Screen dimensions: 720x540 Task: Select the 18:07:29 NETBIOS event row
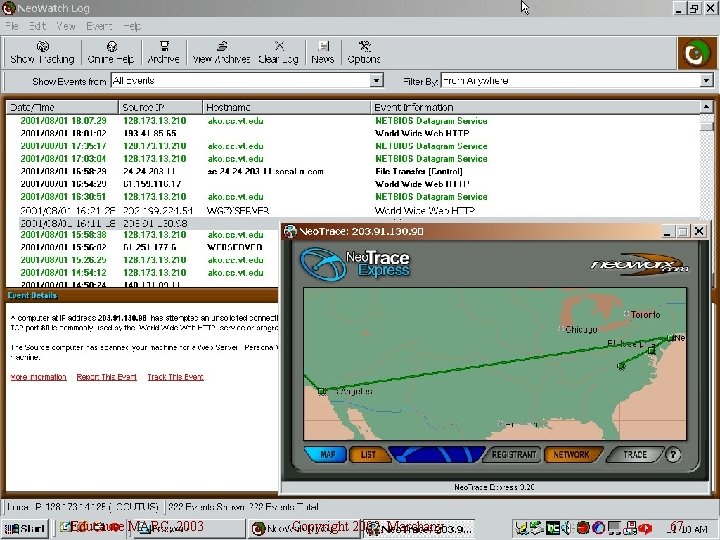pos(353,121)
